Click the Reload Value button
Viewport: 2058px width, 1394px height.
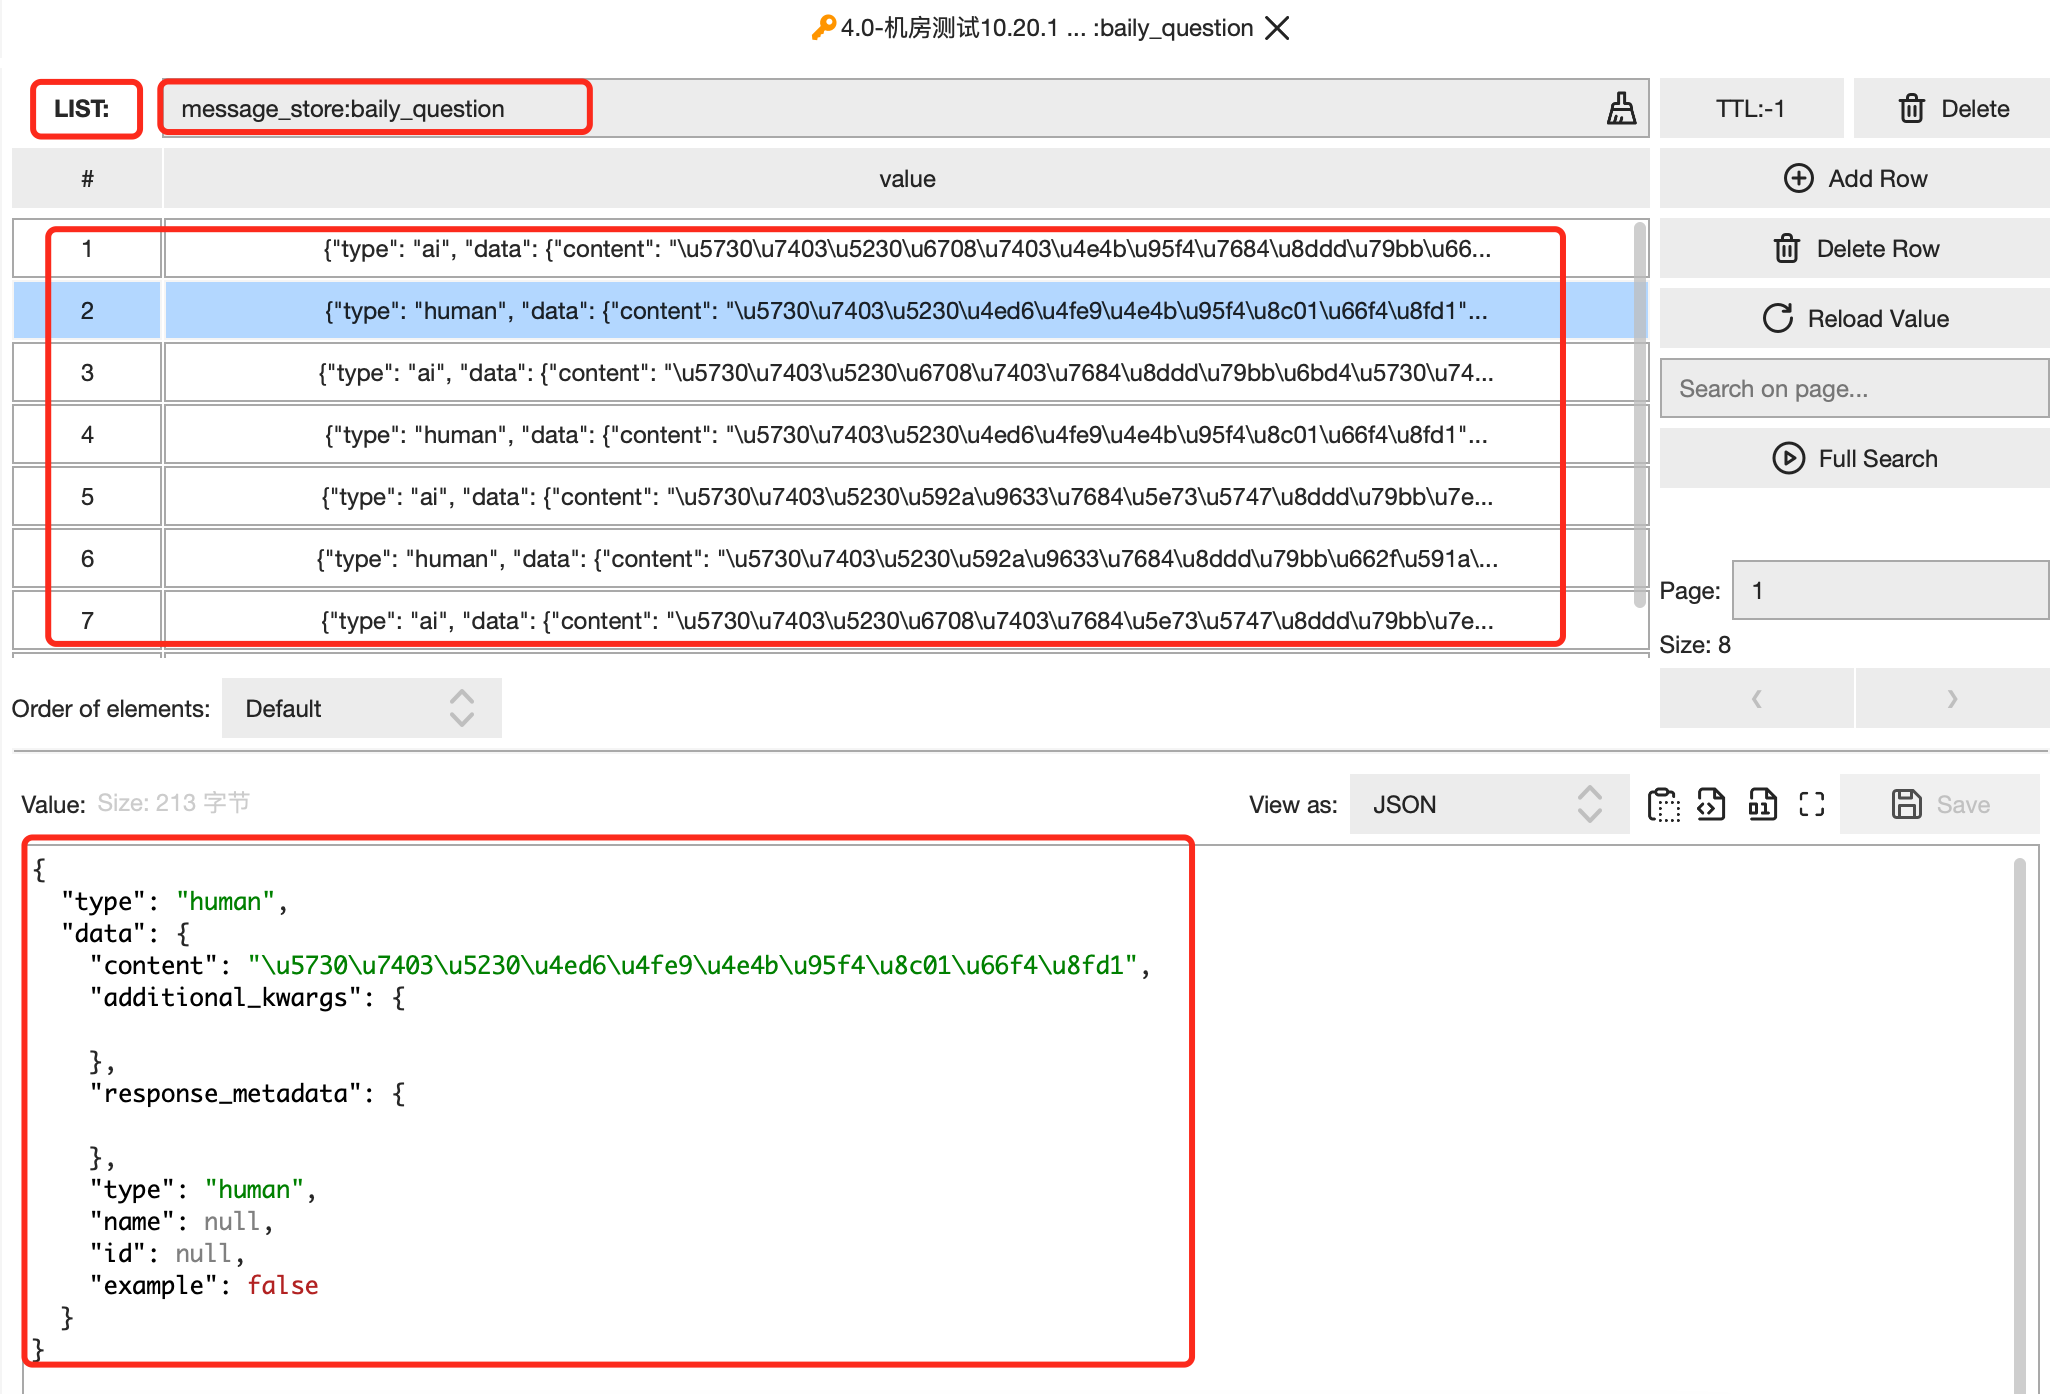(x=1854, y=317)
